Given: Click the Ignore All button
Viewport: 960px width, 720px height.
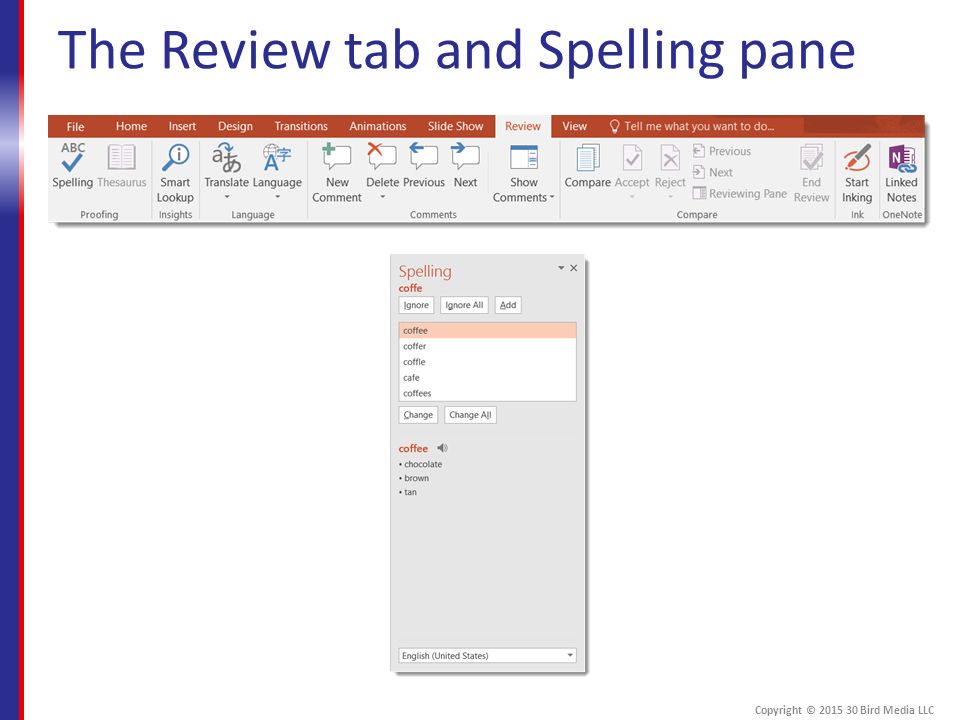Looking at the screenshot, I should tap(464, 305).
